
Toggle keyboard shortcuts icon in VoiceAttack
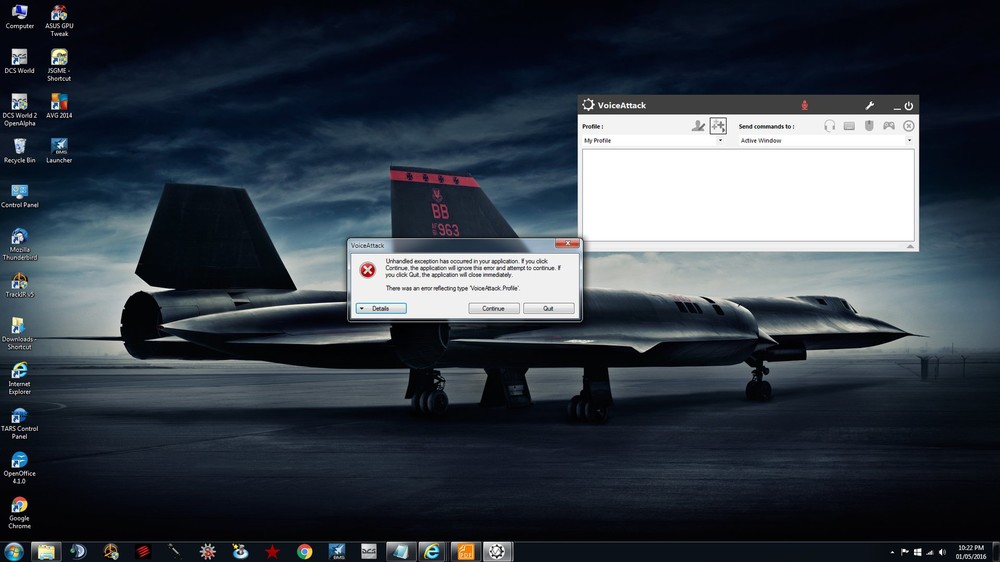849,126
